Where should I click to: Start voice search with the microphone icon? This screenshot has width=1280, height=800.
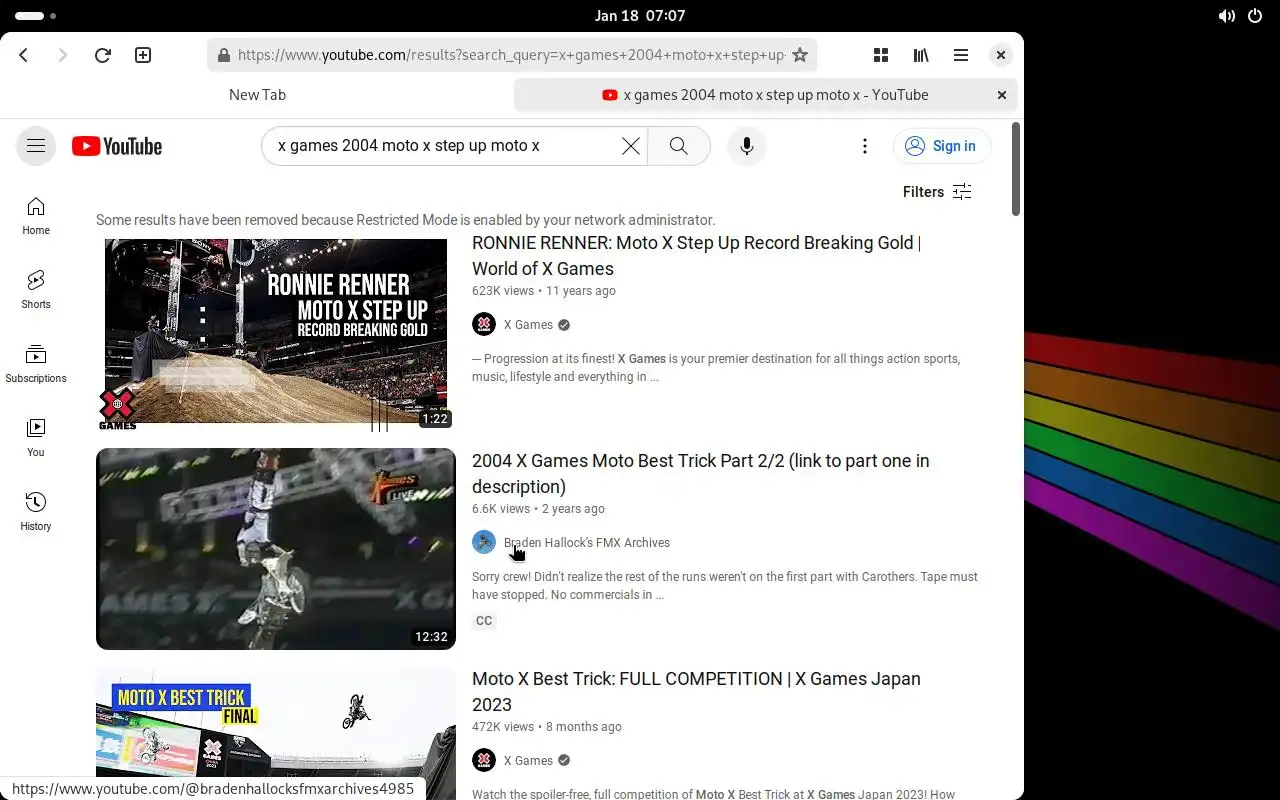(746, 146)
